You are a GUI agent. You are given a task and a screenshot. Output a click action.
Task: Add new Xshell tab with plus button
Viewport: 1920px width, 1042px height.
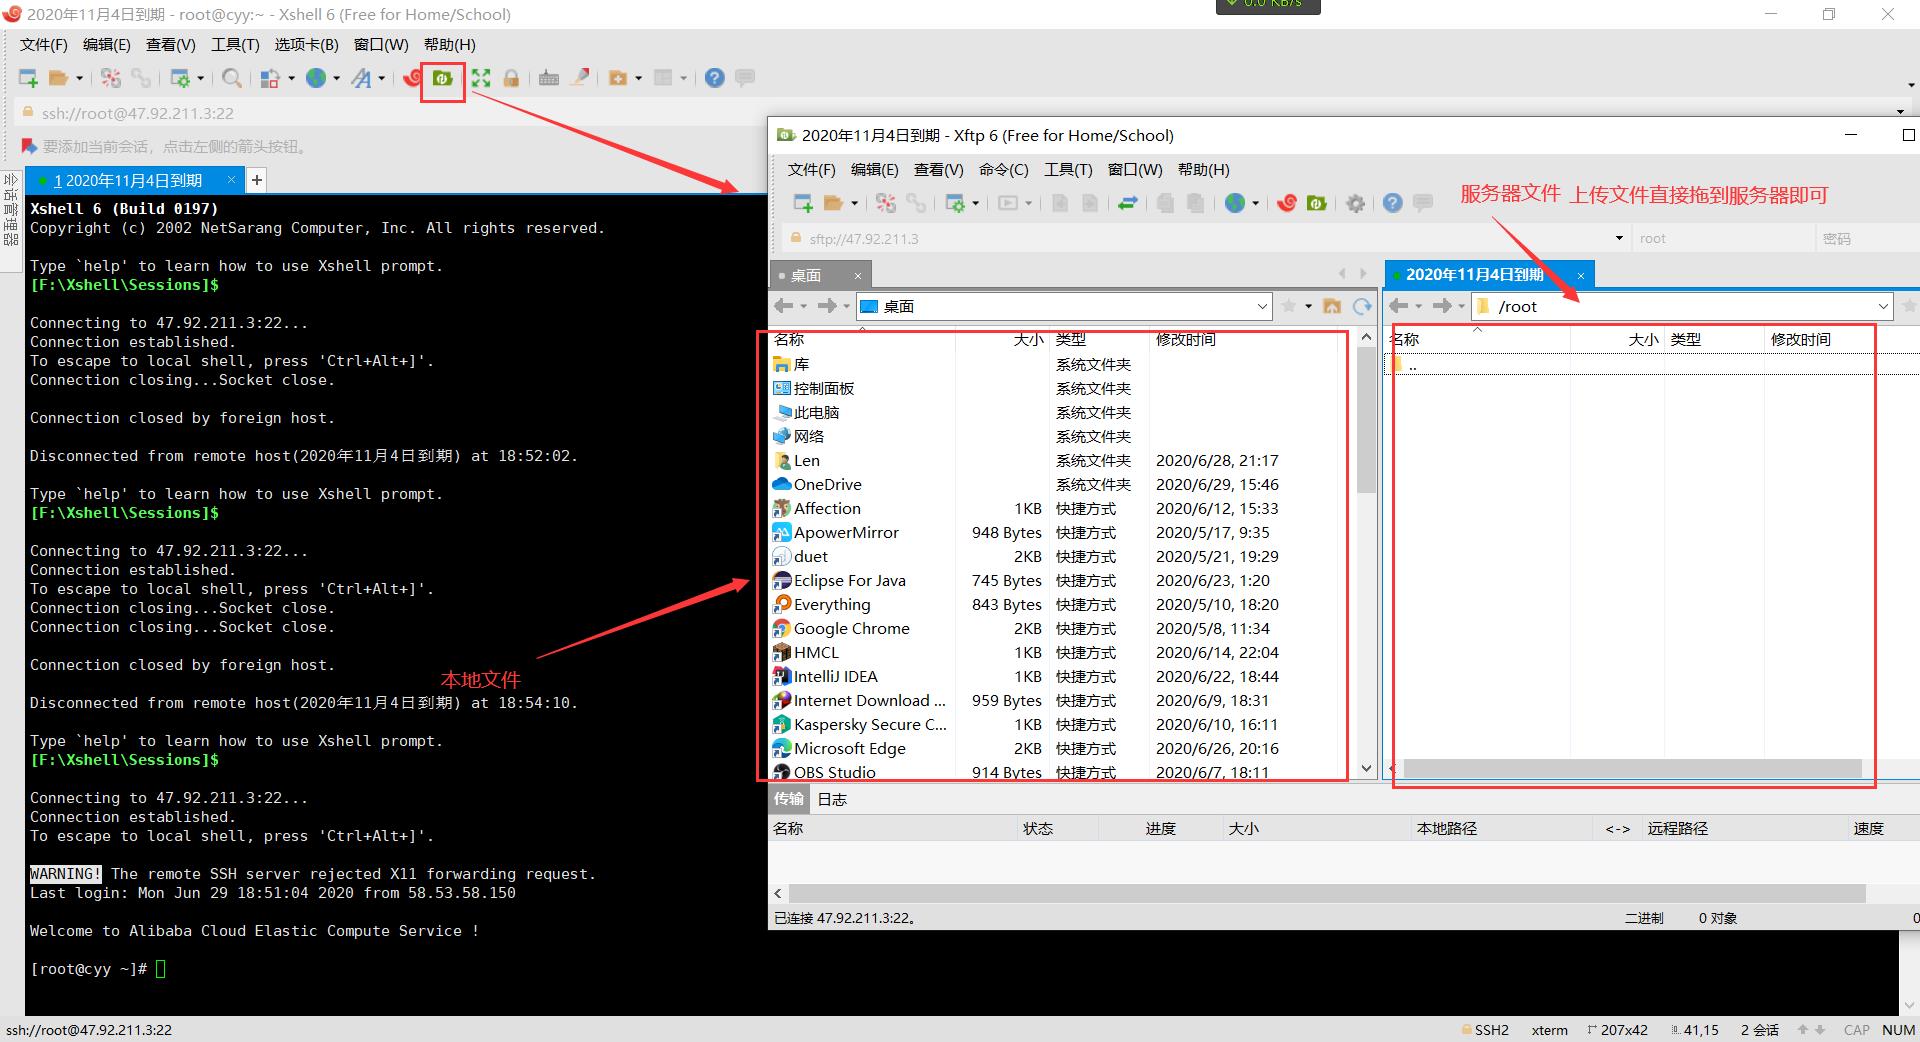257,180
